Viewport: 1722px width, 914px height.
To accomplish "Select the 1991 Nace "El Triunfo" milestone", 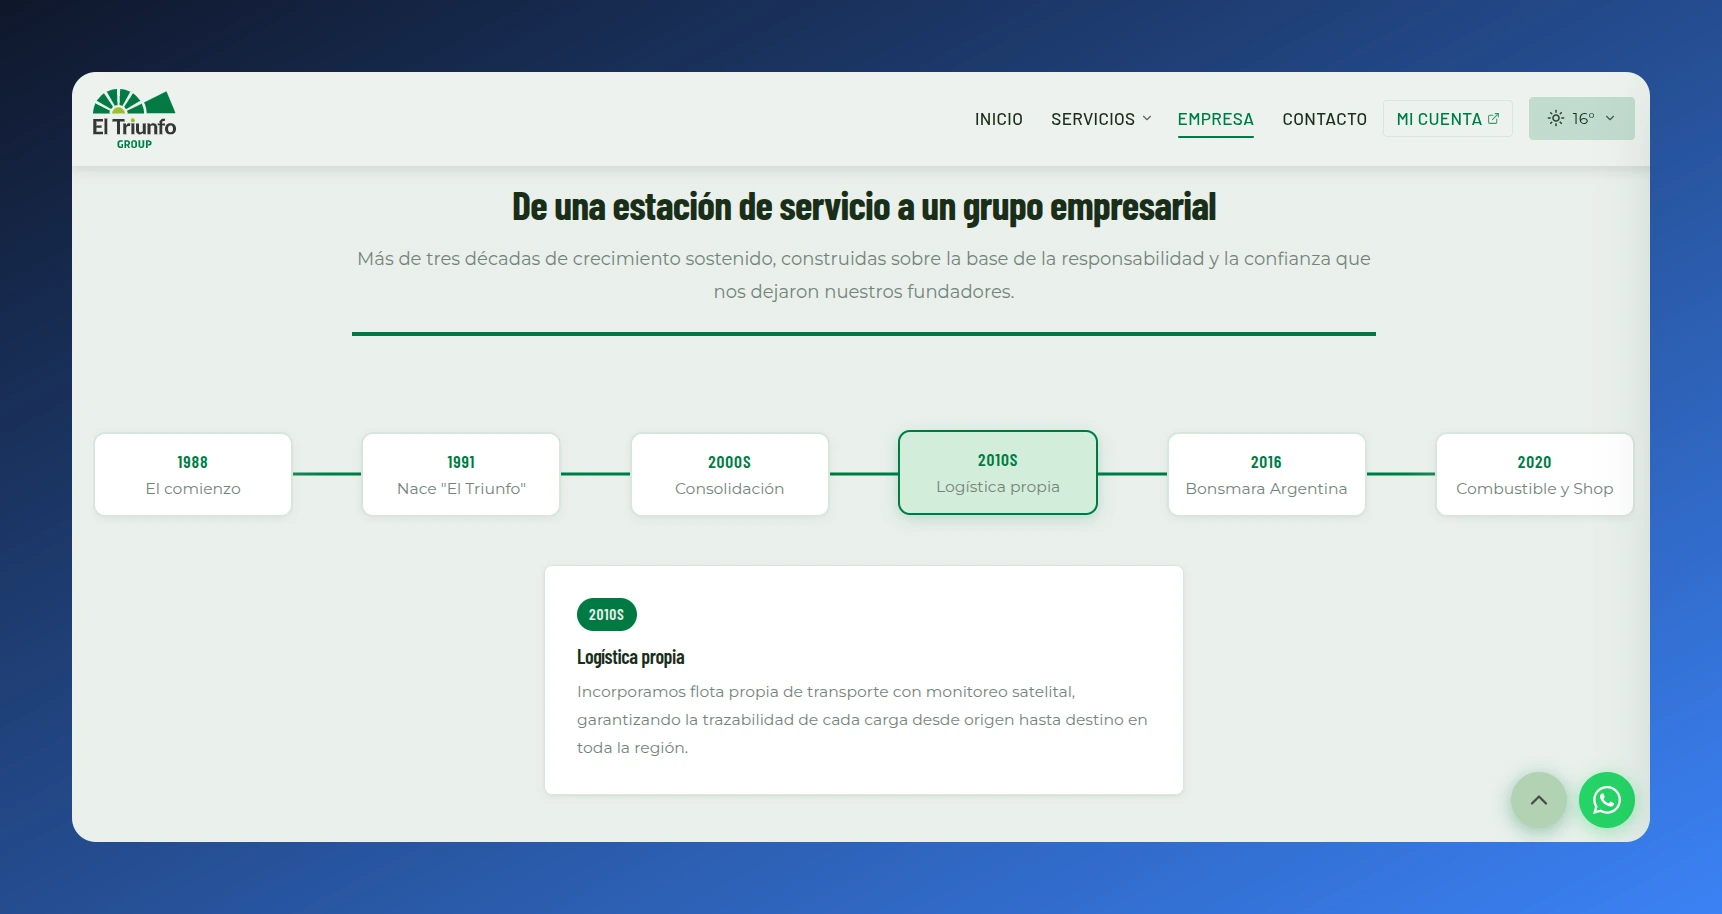I will [461, 474].
